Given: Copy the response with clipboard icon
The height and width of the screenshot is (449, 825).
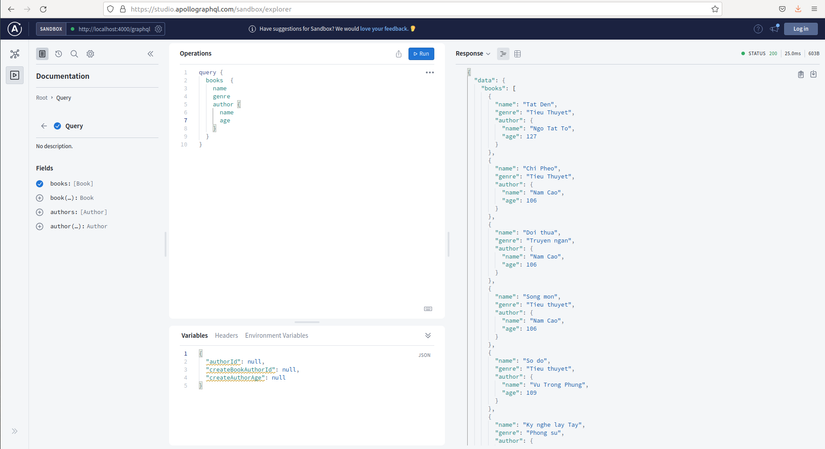Looking at the screenshot, I should pyautogui.click(x=800, y=75).
